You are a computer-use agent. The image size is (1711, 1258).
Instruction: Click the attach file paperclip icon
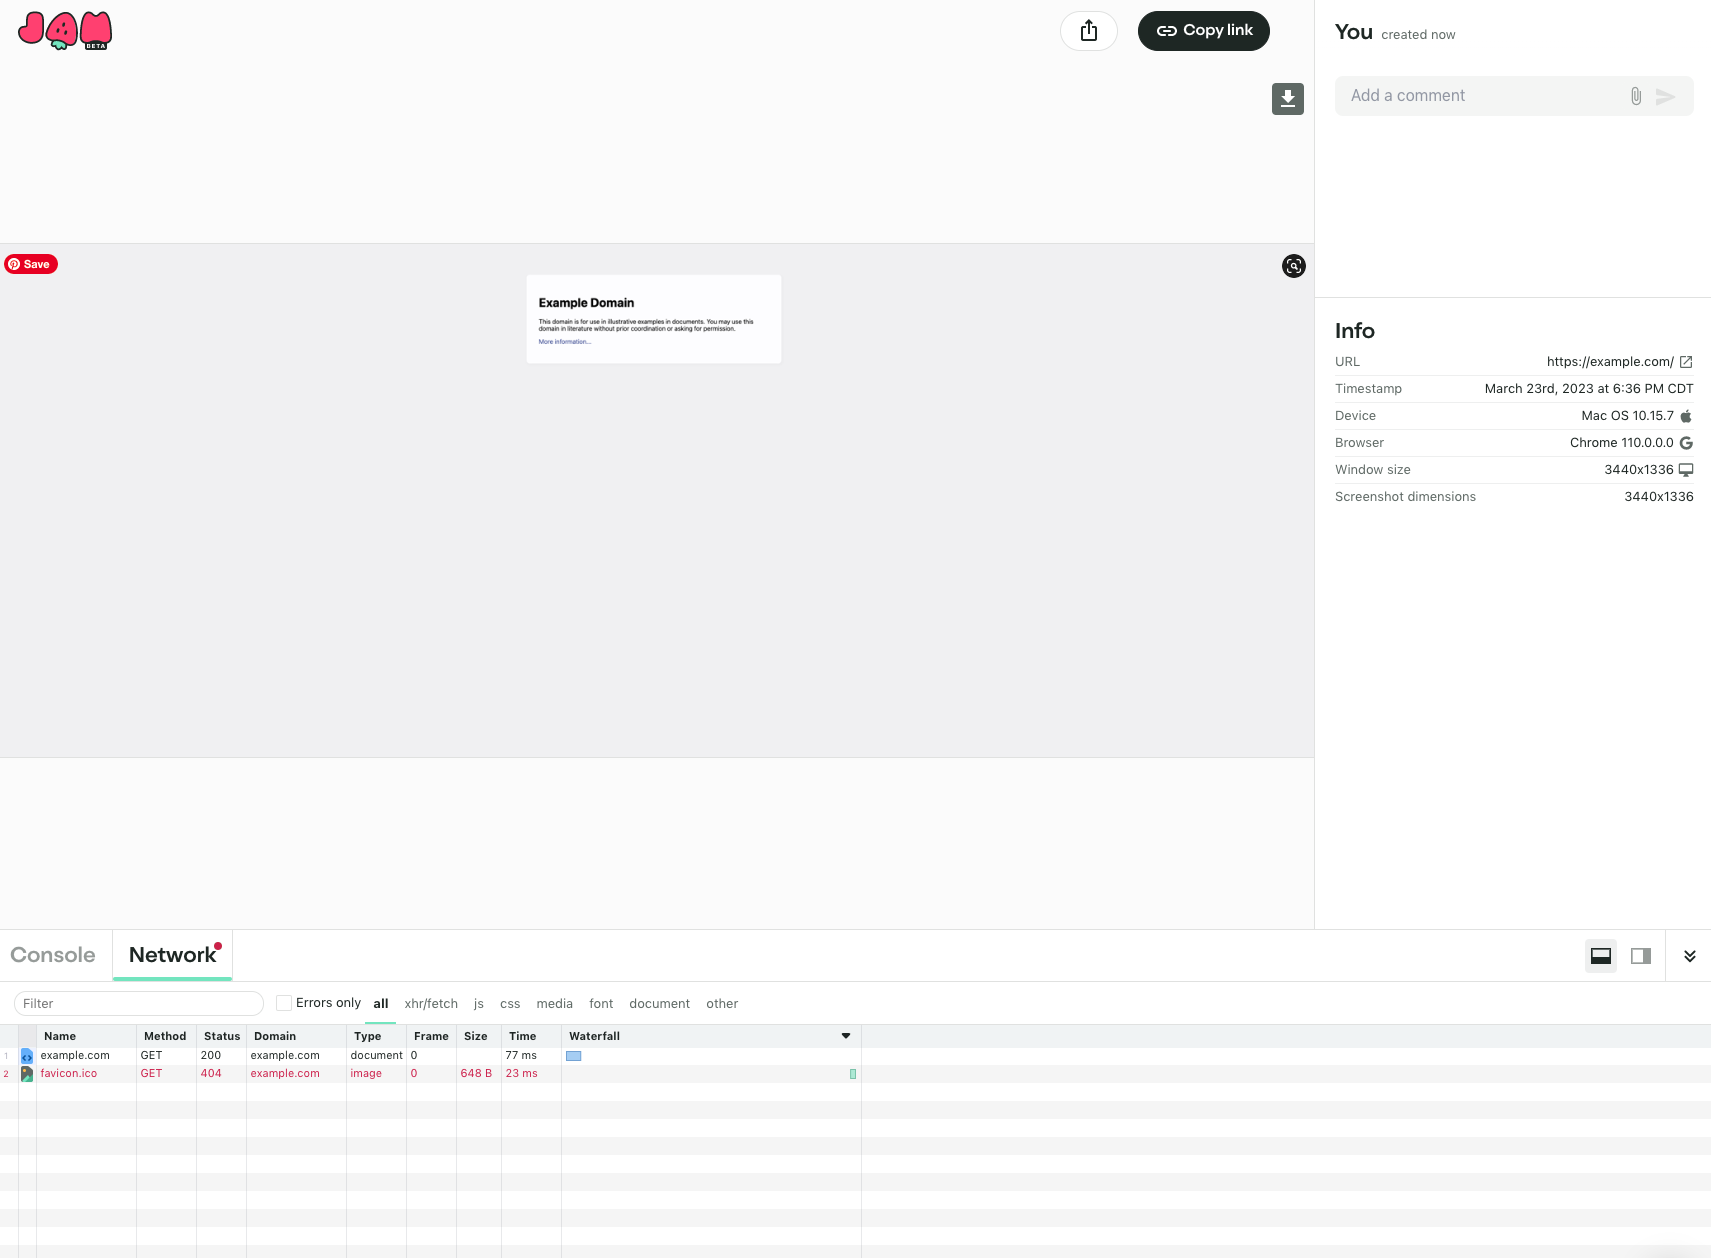coord(1635,96)
